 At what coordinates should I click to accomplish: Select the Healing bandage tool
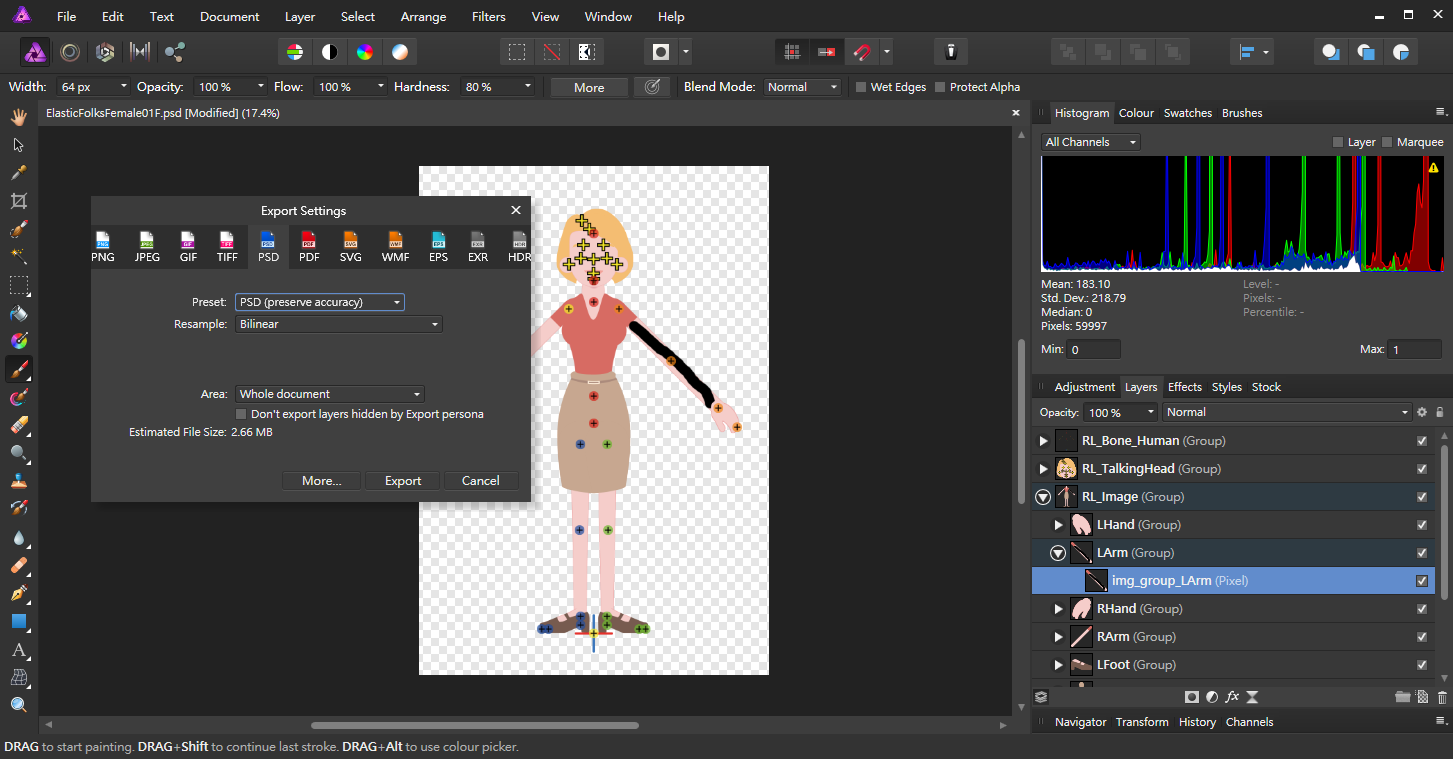[x=18, y=565]
